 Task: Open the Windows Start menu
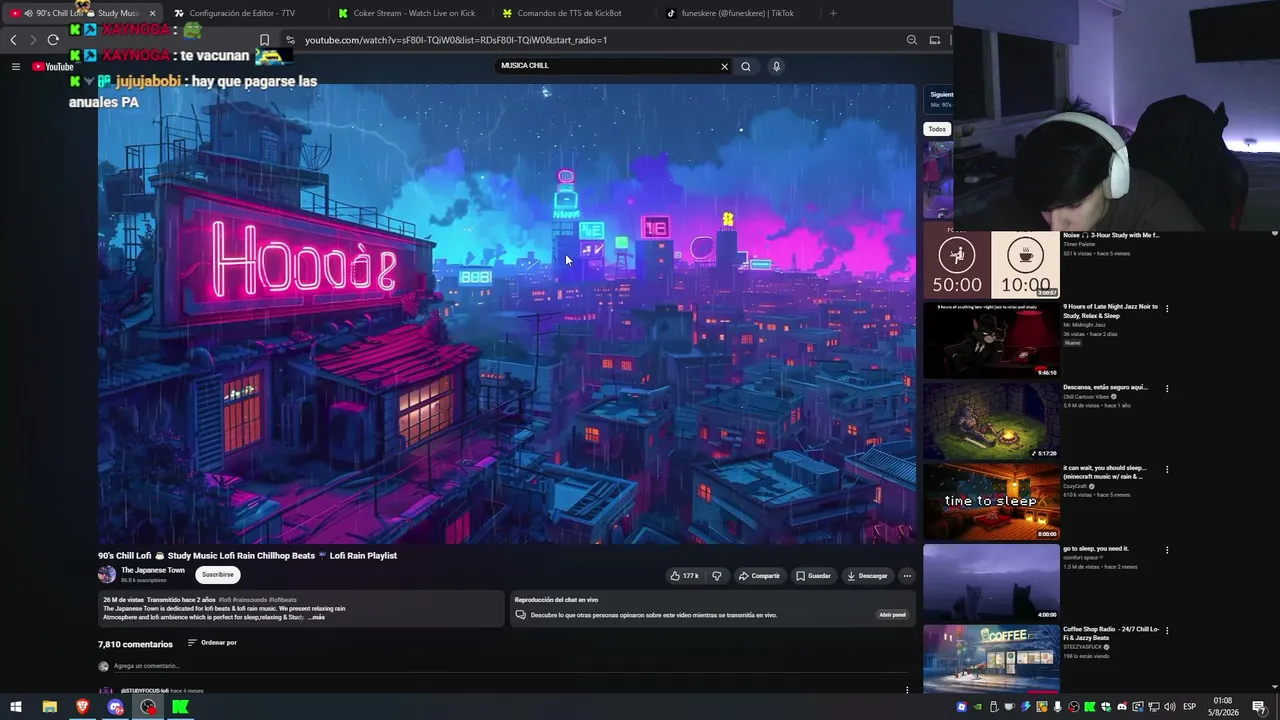point(16,707)
